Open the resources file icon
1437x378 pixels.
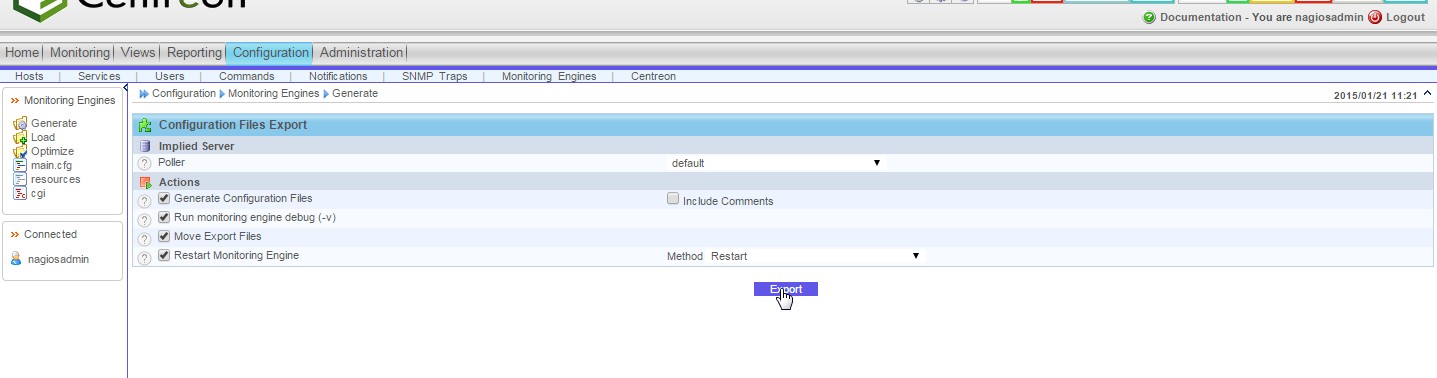tap(20, 179)
